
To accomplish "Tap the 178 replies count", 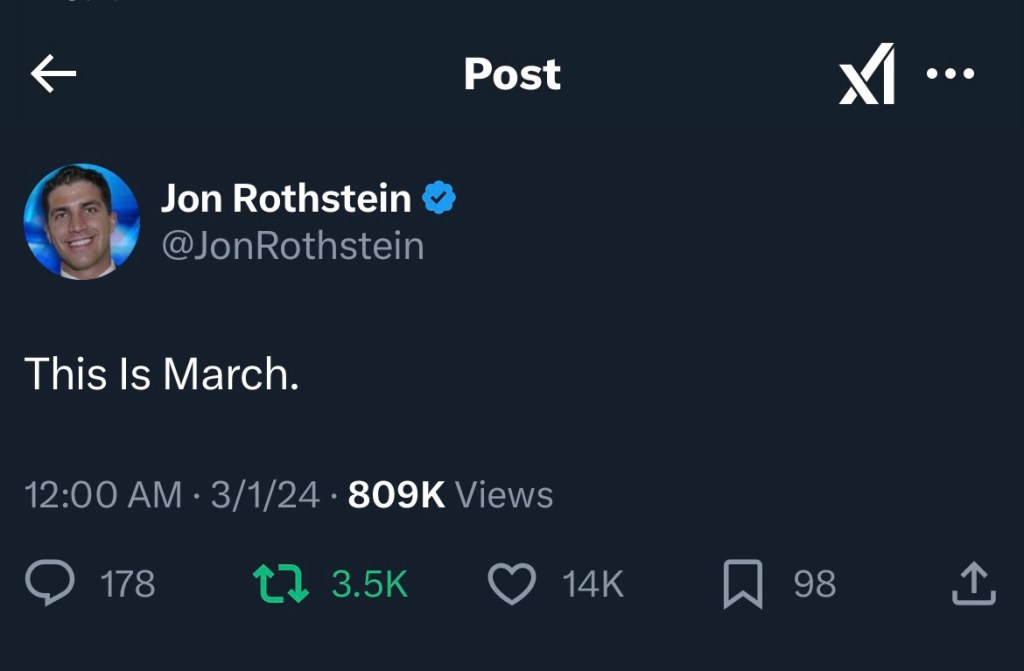I will pyautogui.click(x=128, y=584).
